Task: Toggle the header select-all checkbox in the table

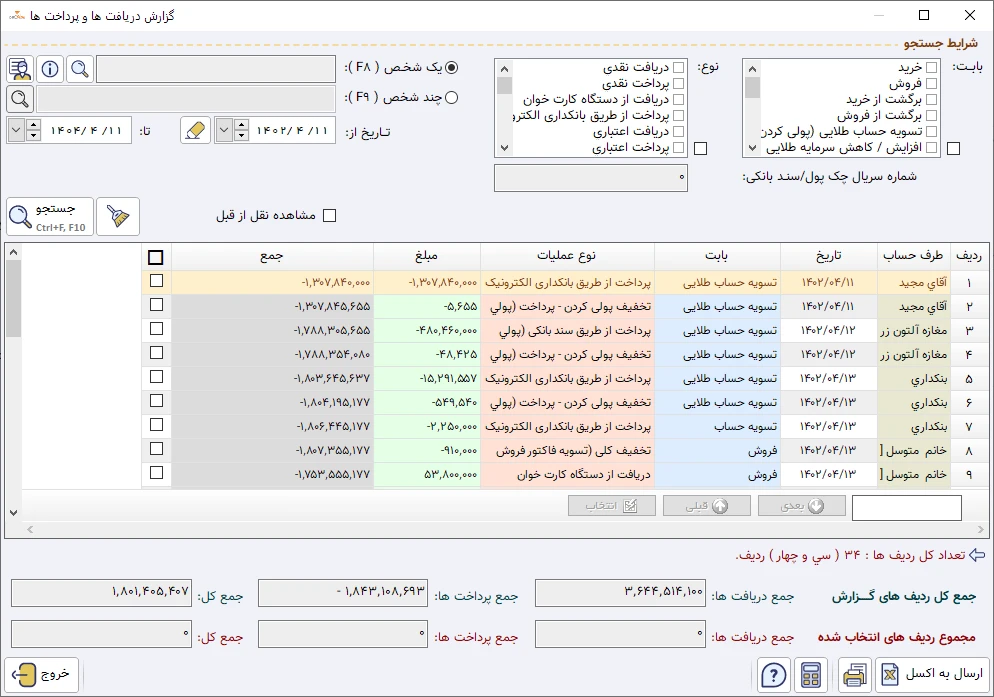Action: (x=155, y=257)
